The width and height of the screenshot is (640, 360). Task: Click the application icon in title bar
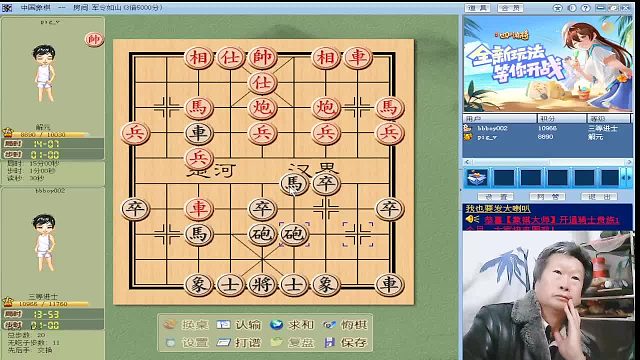[7, 8]
